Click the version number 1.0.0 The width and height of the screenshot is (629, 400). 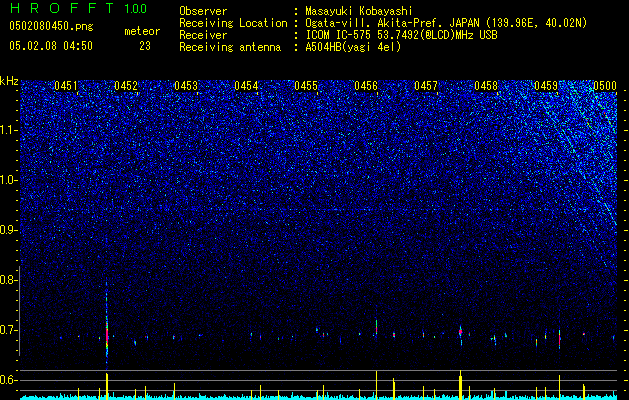(136, 9)
